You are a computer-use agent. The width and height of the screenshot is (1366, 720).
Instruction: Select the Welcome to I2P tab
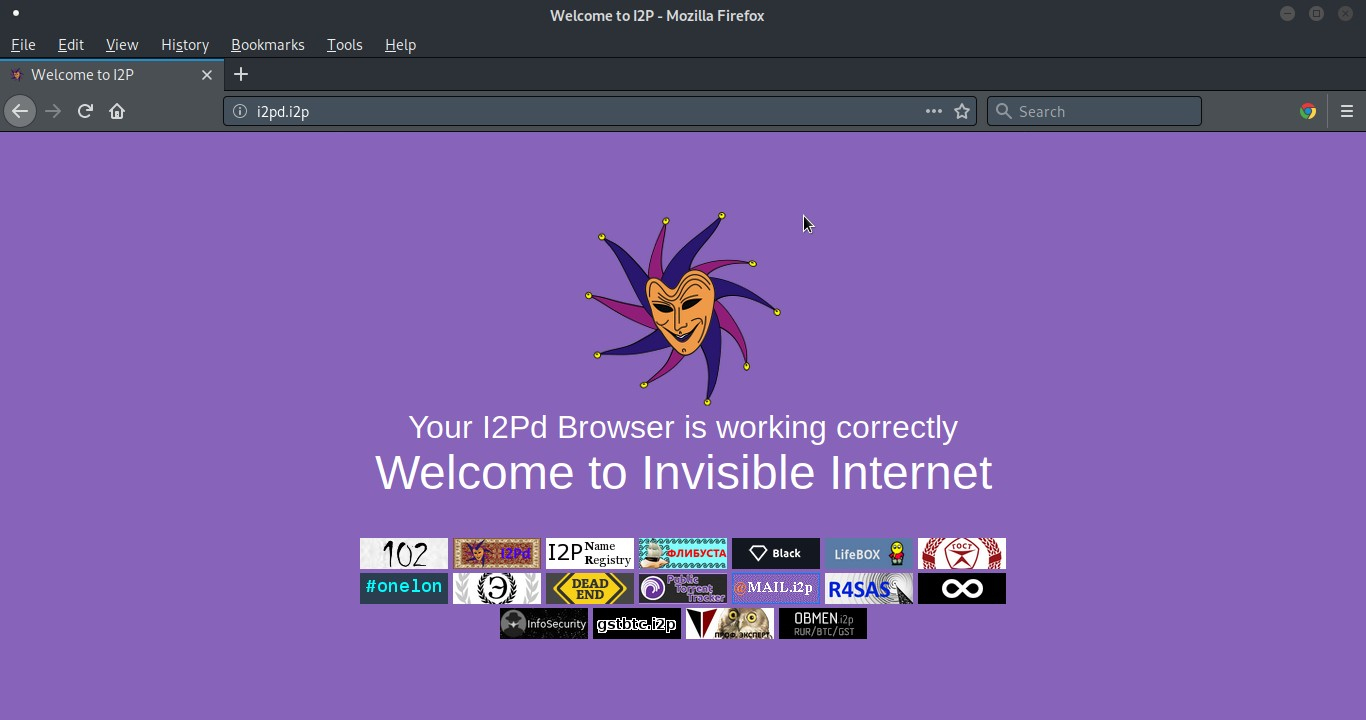point(111,75)
